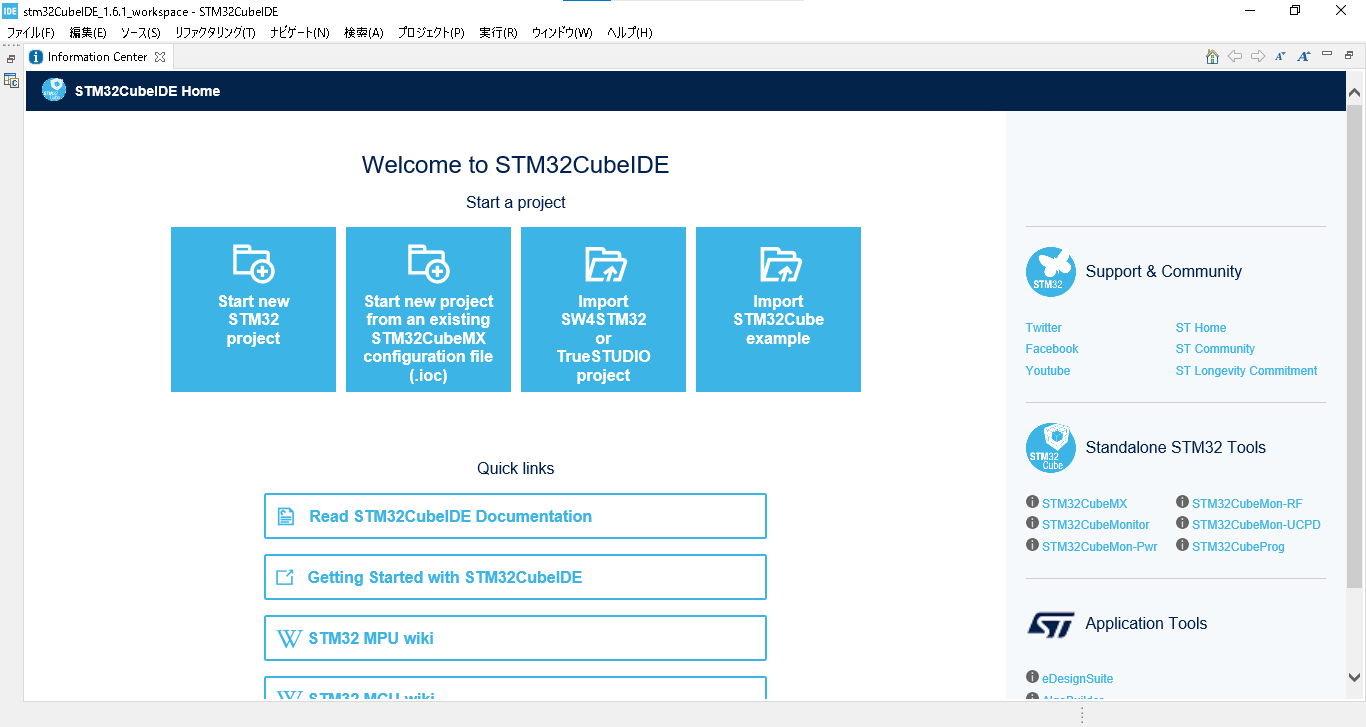
Task: Reduce font size with small A icon
Action: [x=1280, y=57]
